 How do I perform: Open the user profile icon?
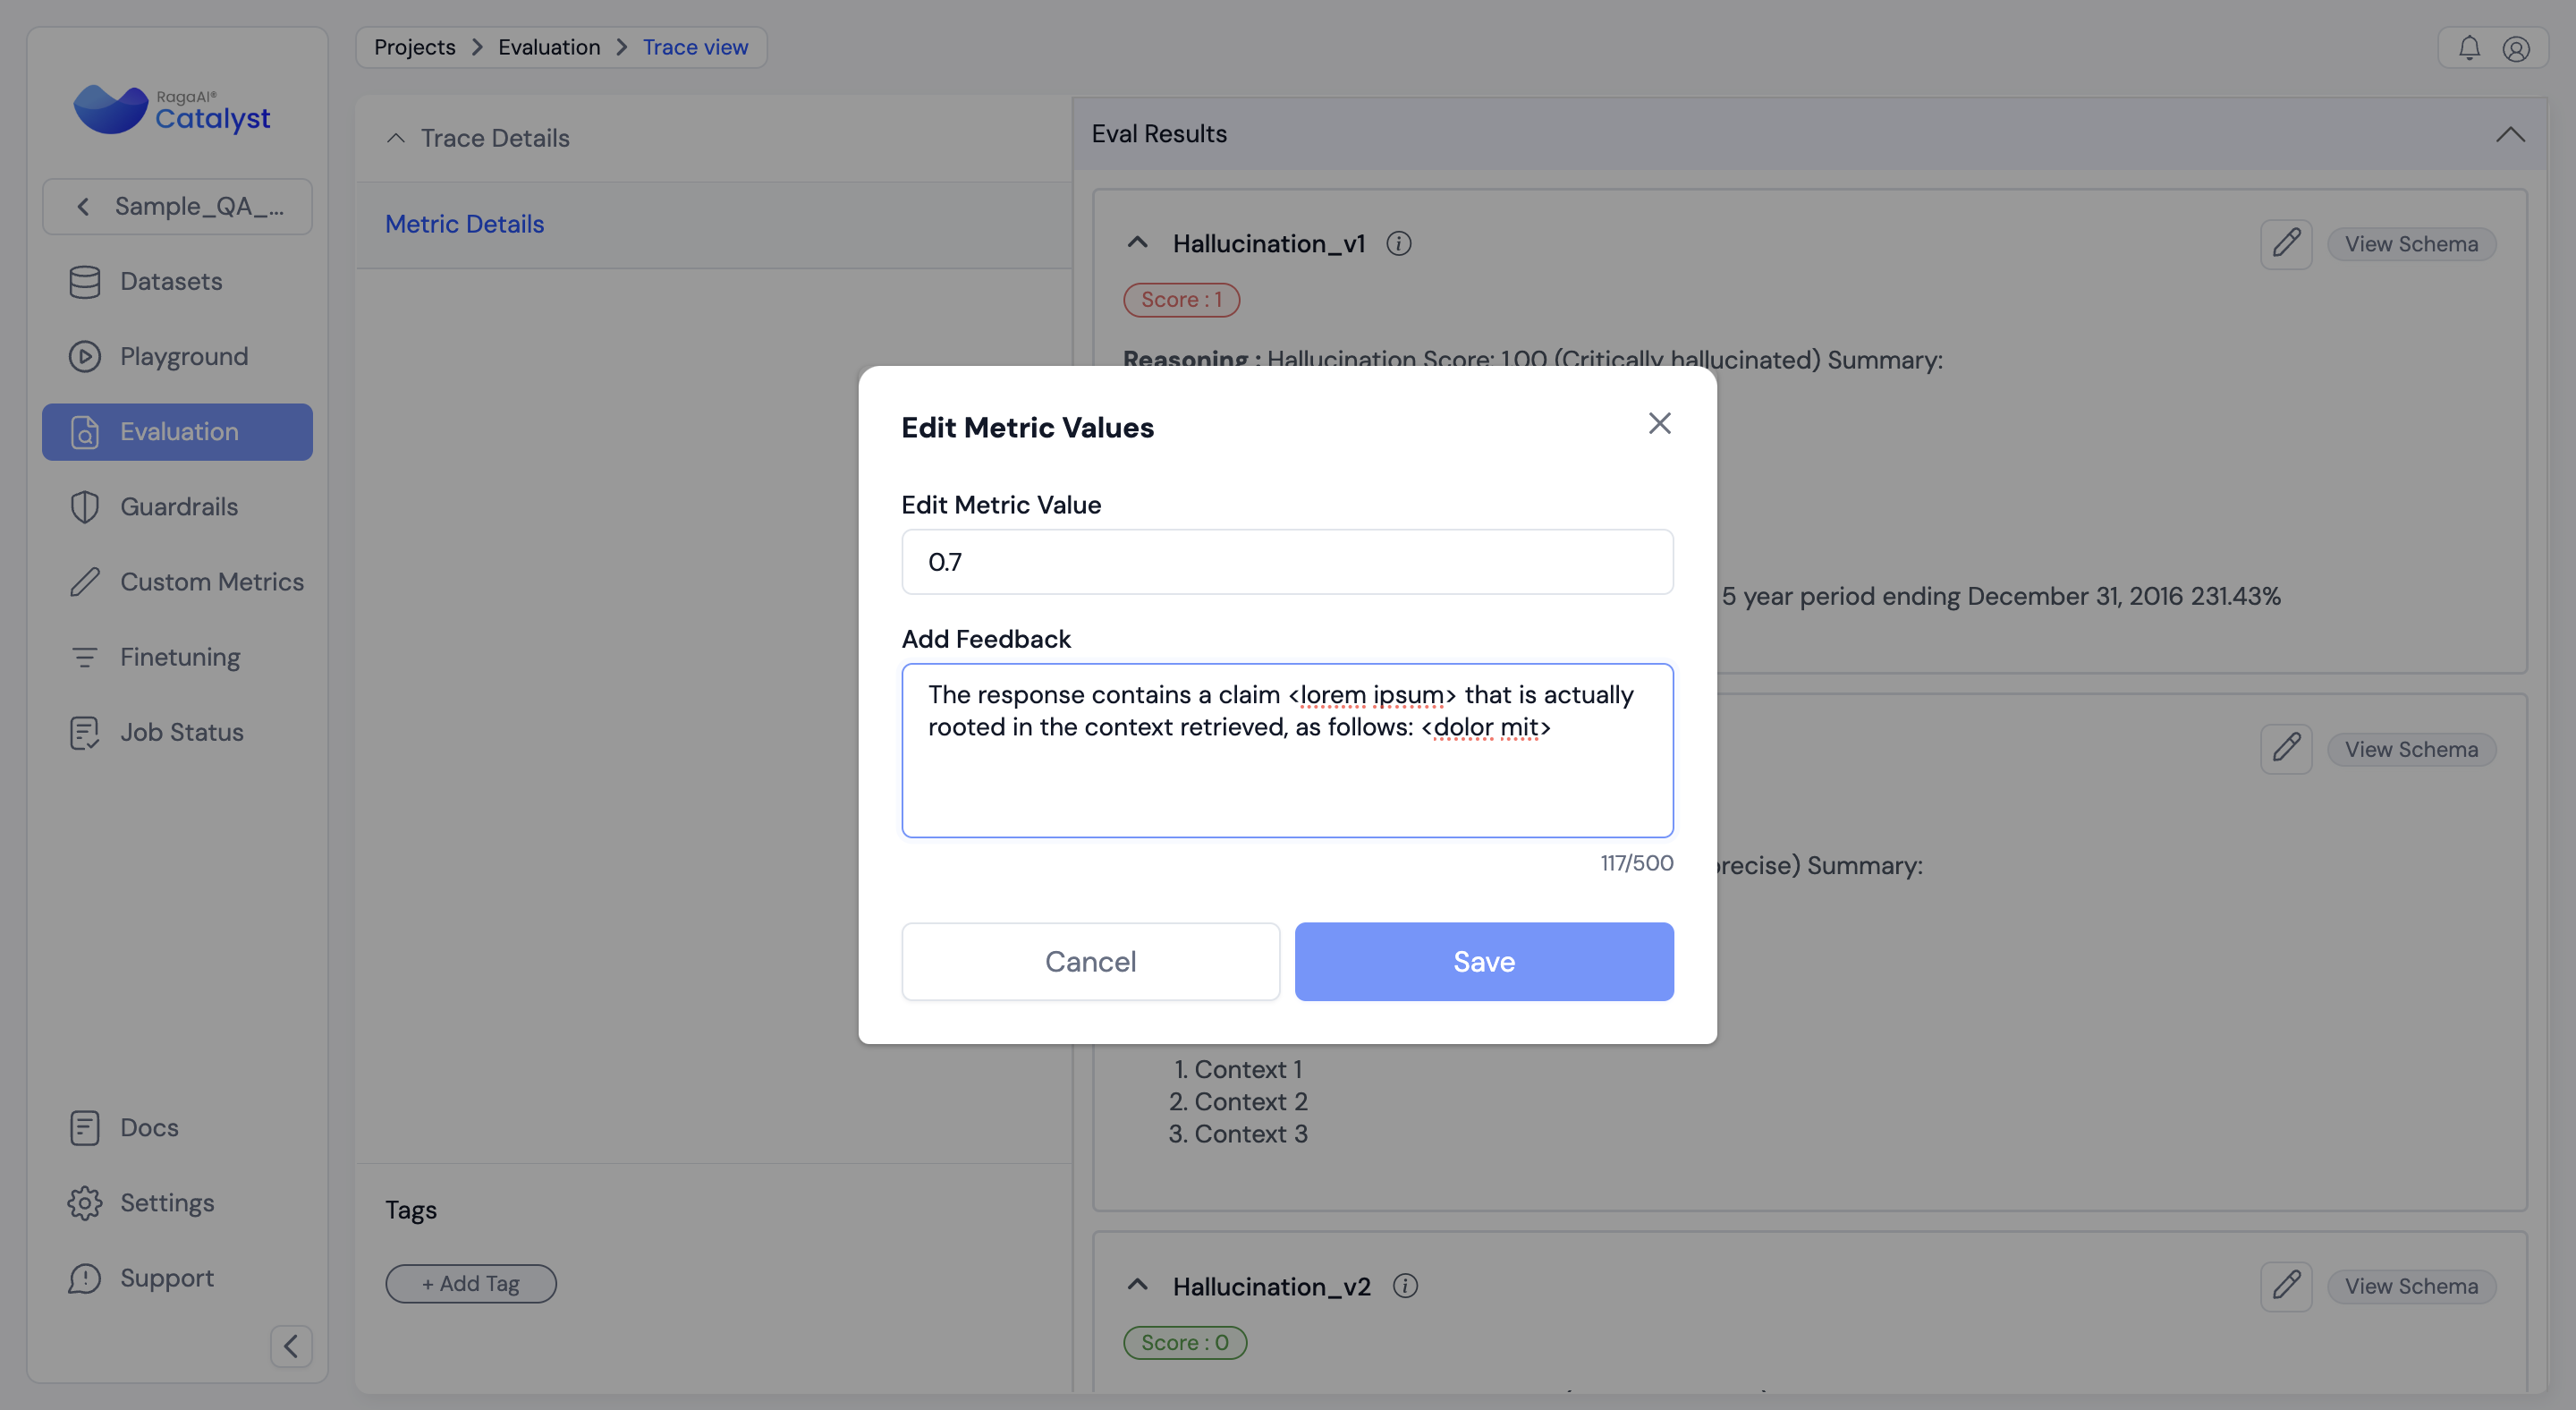(x=2516, y=48)
